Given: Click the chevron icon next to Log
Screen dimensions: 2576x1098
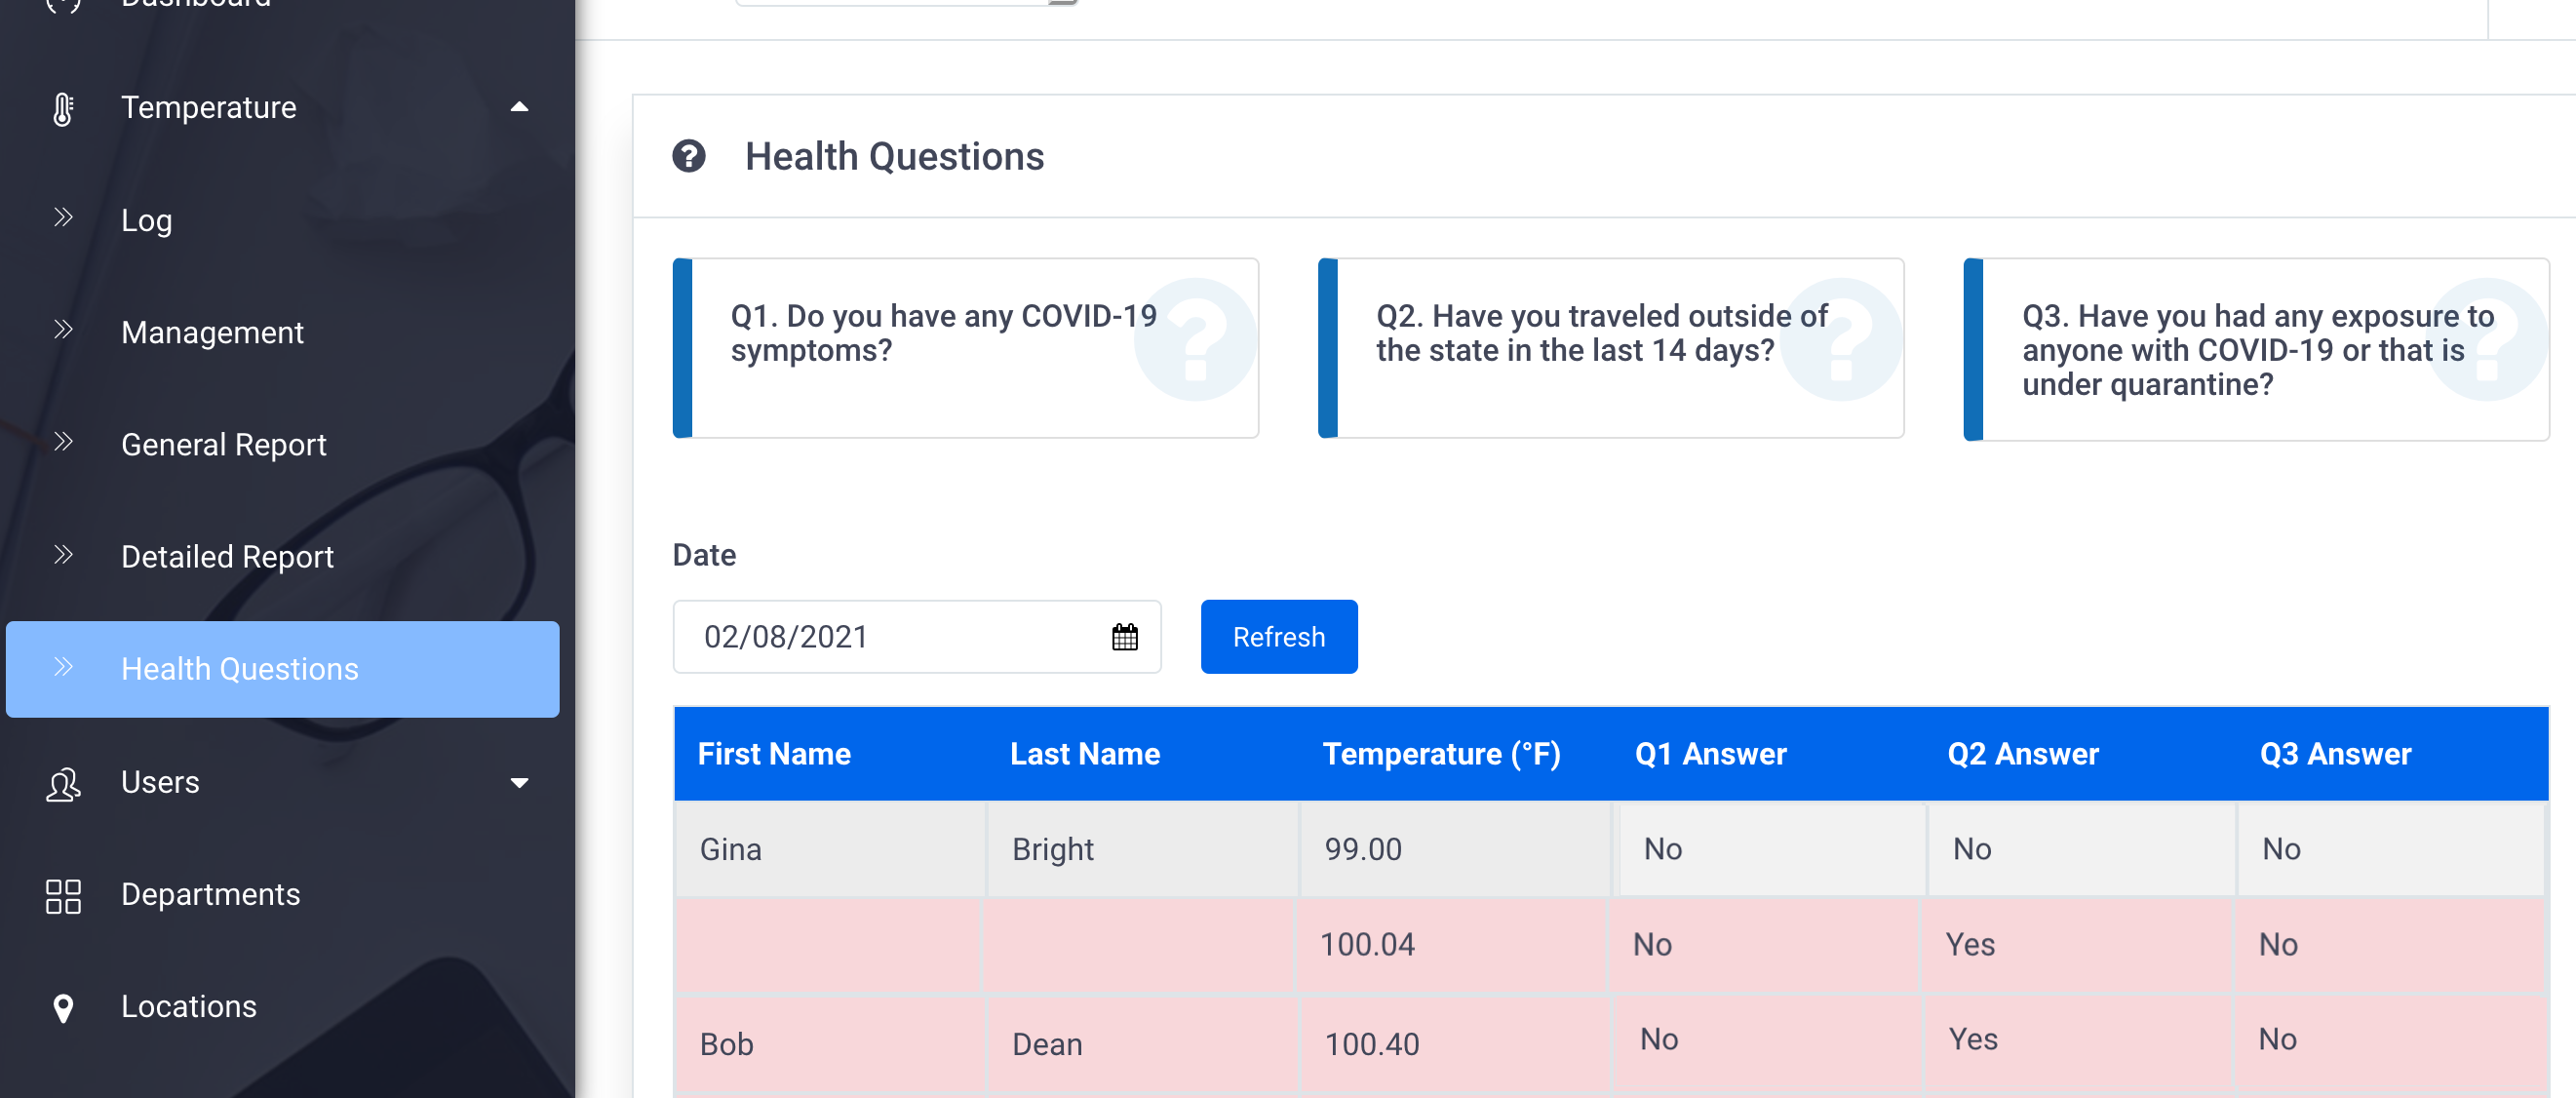Looking at the screenshot, I should (63, 218).
